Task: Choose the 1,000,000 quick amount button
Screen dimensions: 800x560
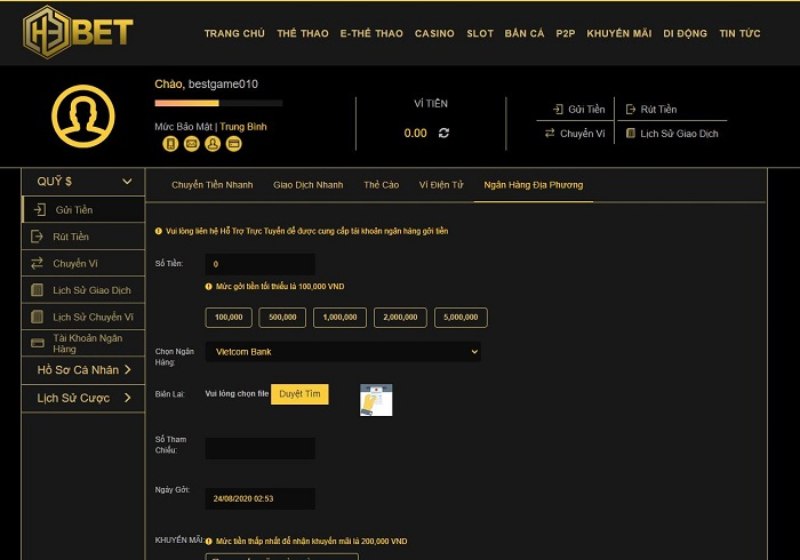Action: click(340, 317)
